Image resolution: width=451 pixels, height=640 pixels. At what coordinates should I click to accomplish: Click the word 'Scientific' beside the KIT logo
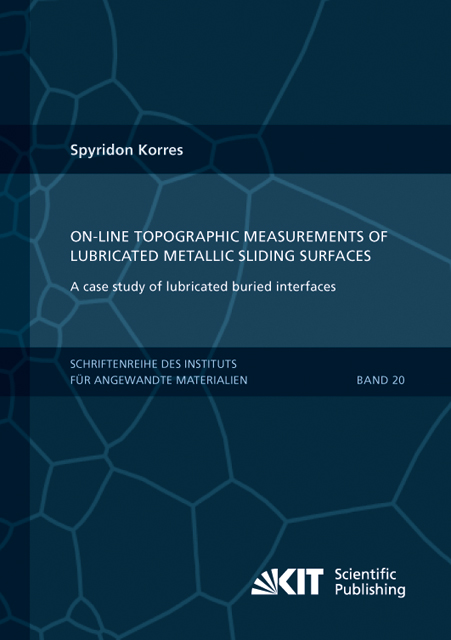[x=365, y=574]
